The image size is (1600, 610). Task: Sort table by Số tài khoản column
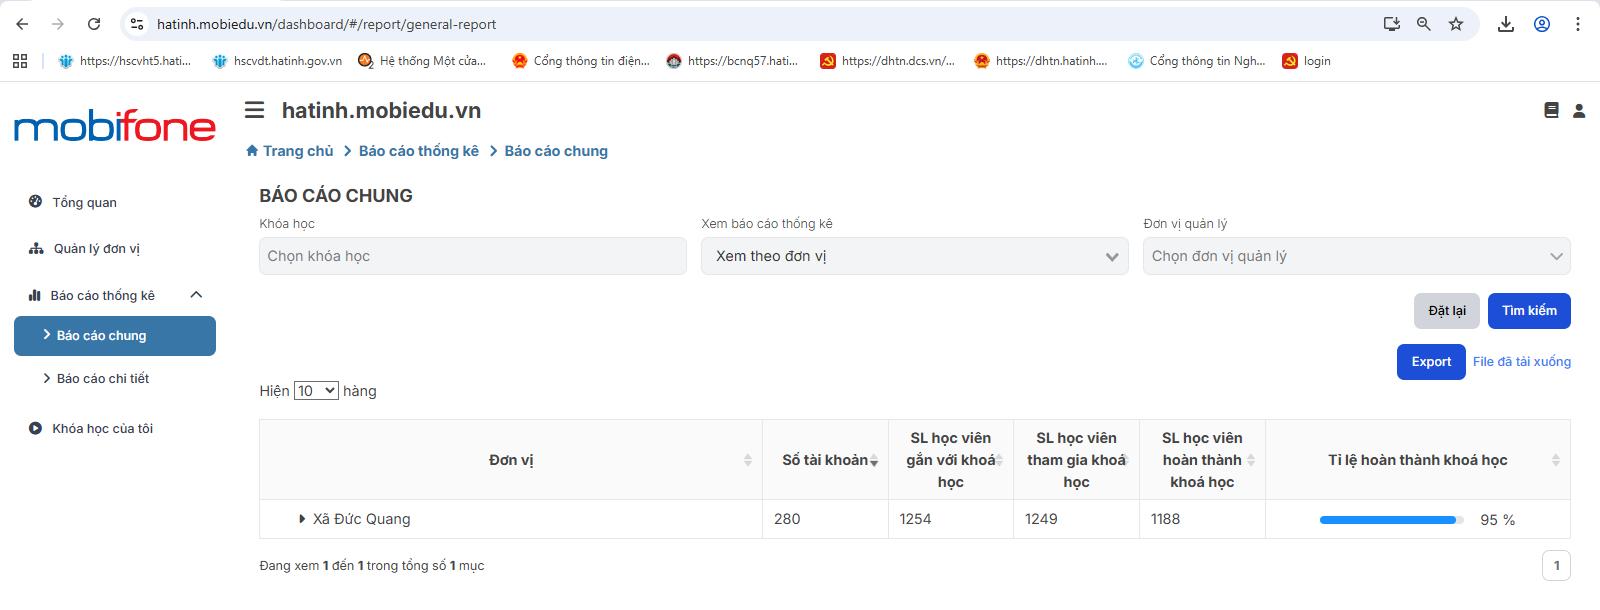[873, 461]
